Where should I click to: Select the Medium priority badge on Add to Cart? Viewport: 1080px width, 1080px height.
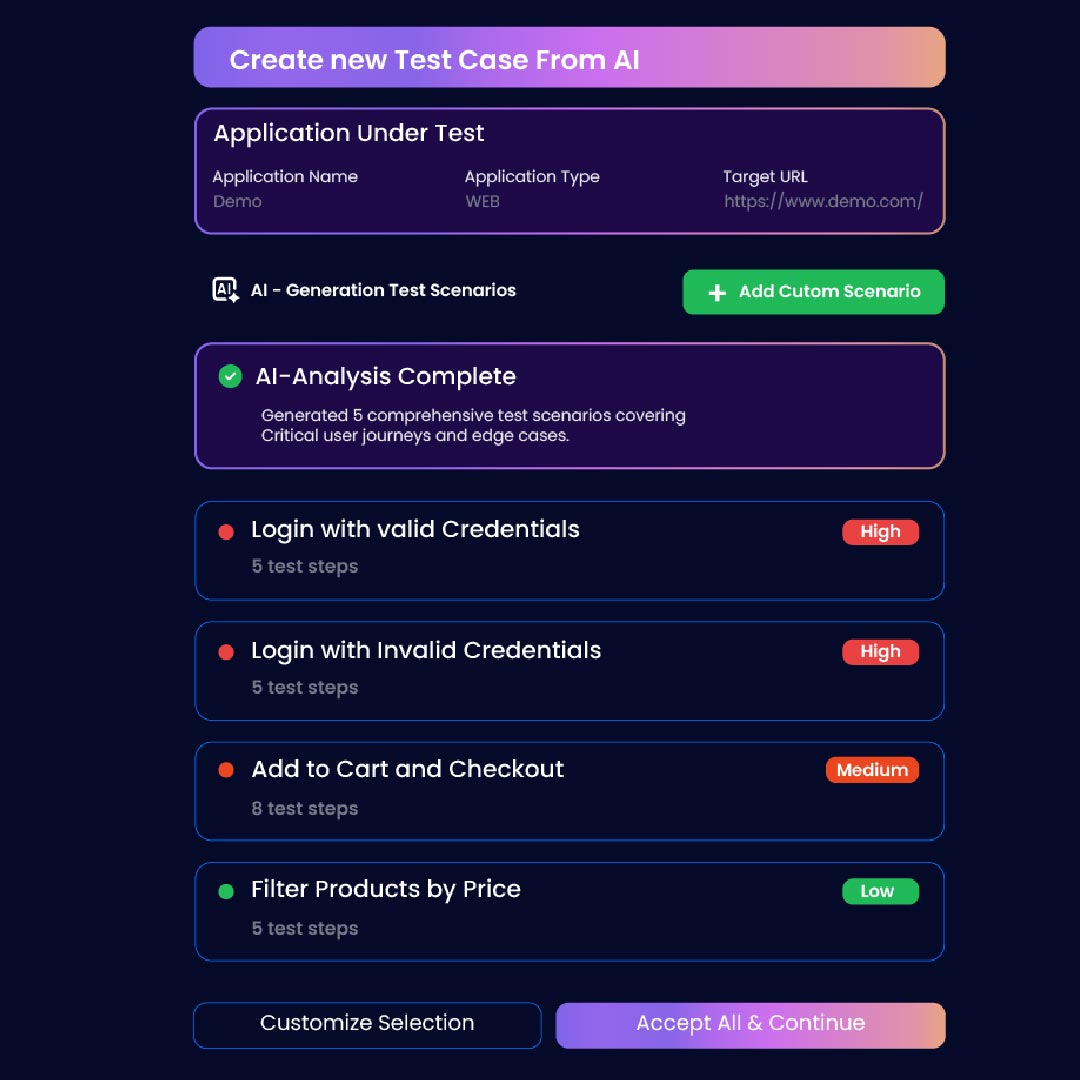[872, 770]
